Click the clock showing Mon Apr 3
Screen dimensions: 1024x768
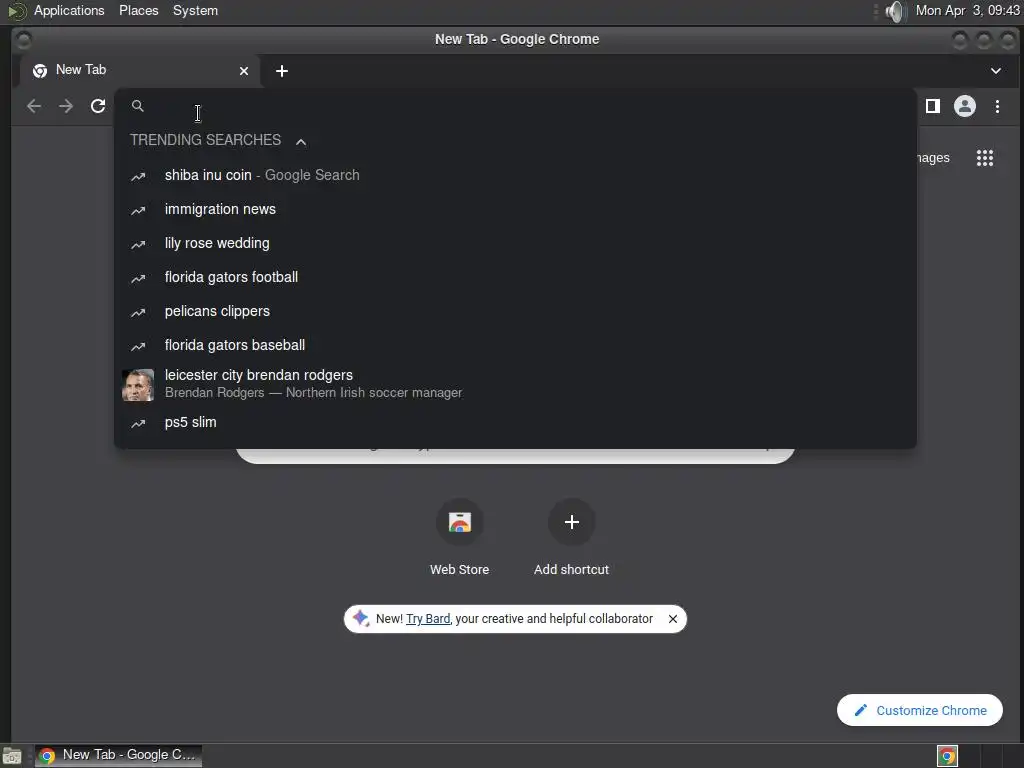(967, 10)
